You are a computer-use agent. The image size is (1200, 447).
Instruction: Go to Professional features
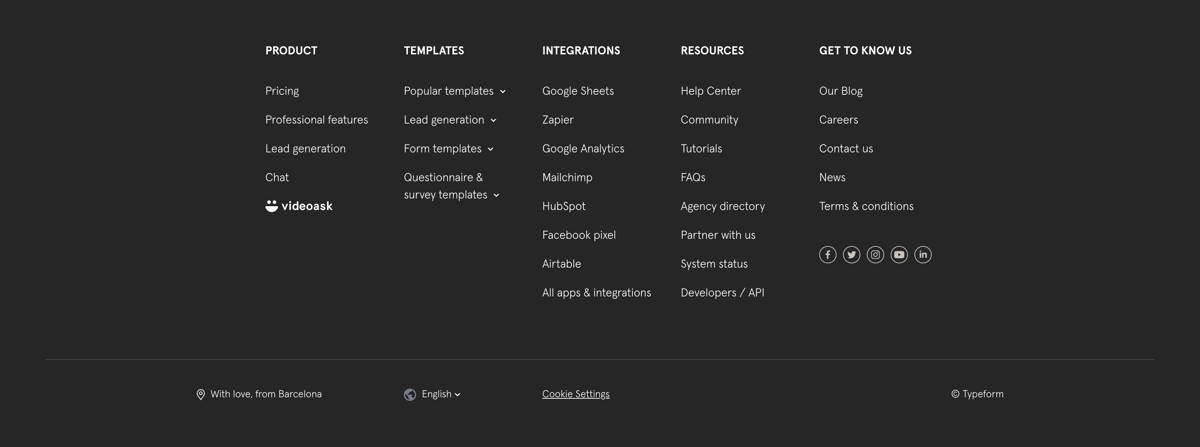(316, 120)
